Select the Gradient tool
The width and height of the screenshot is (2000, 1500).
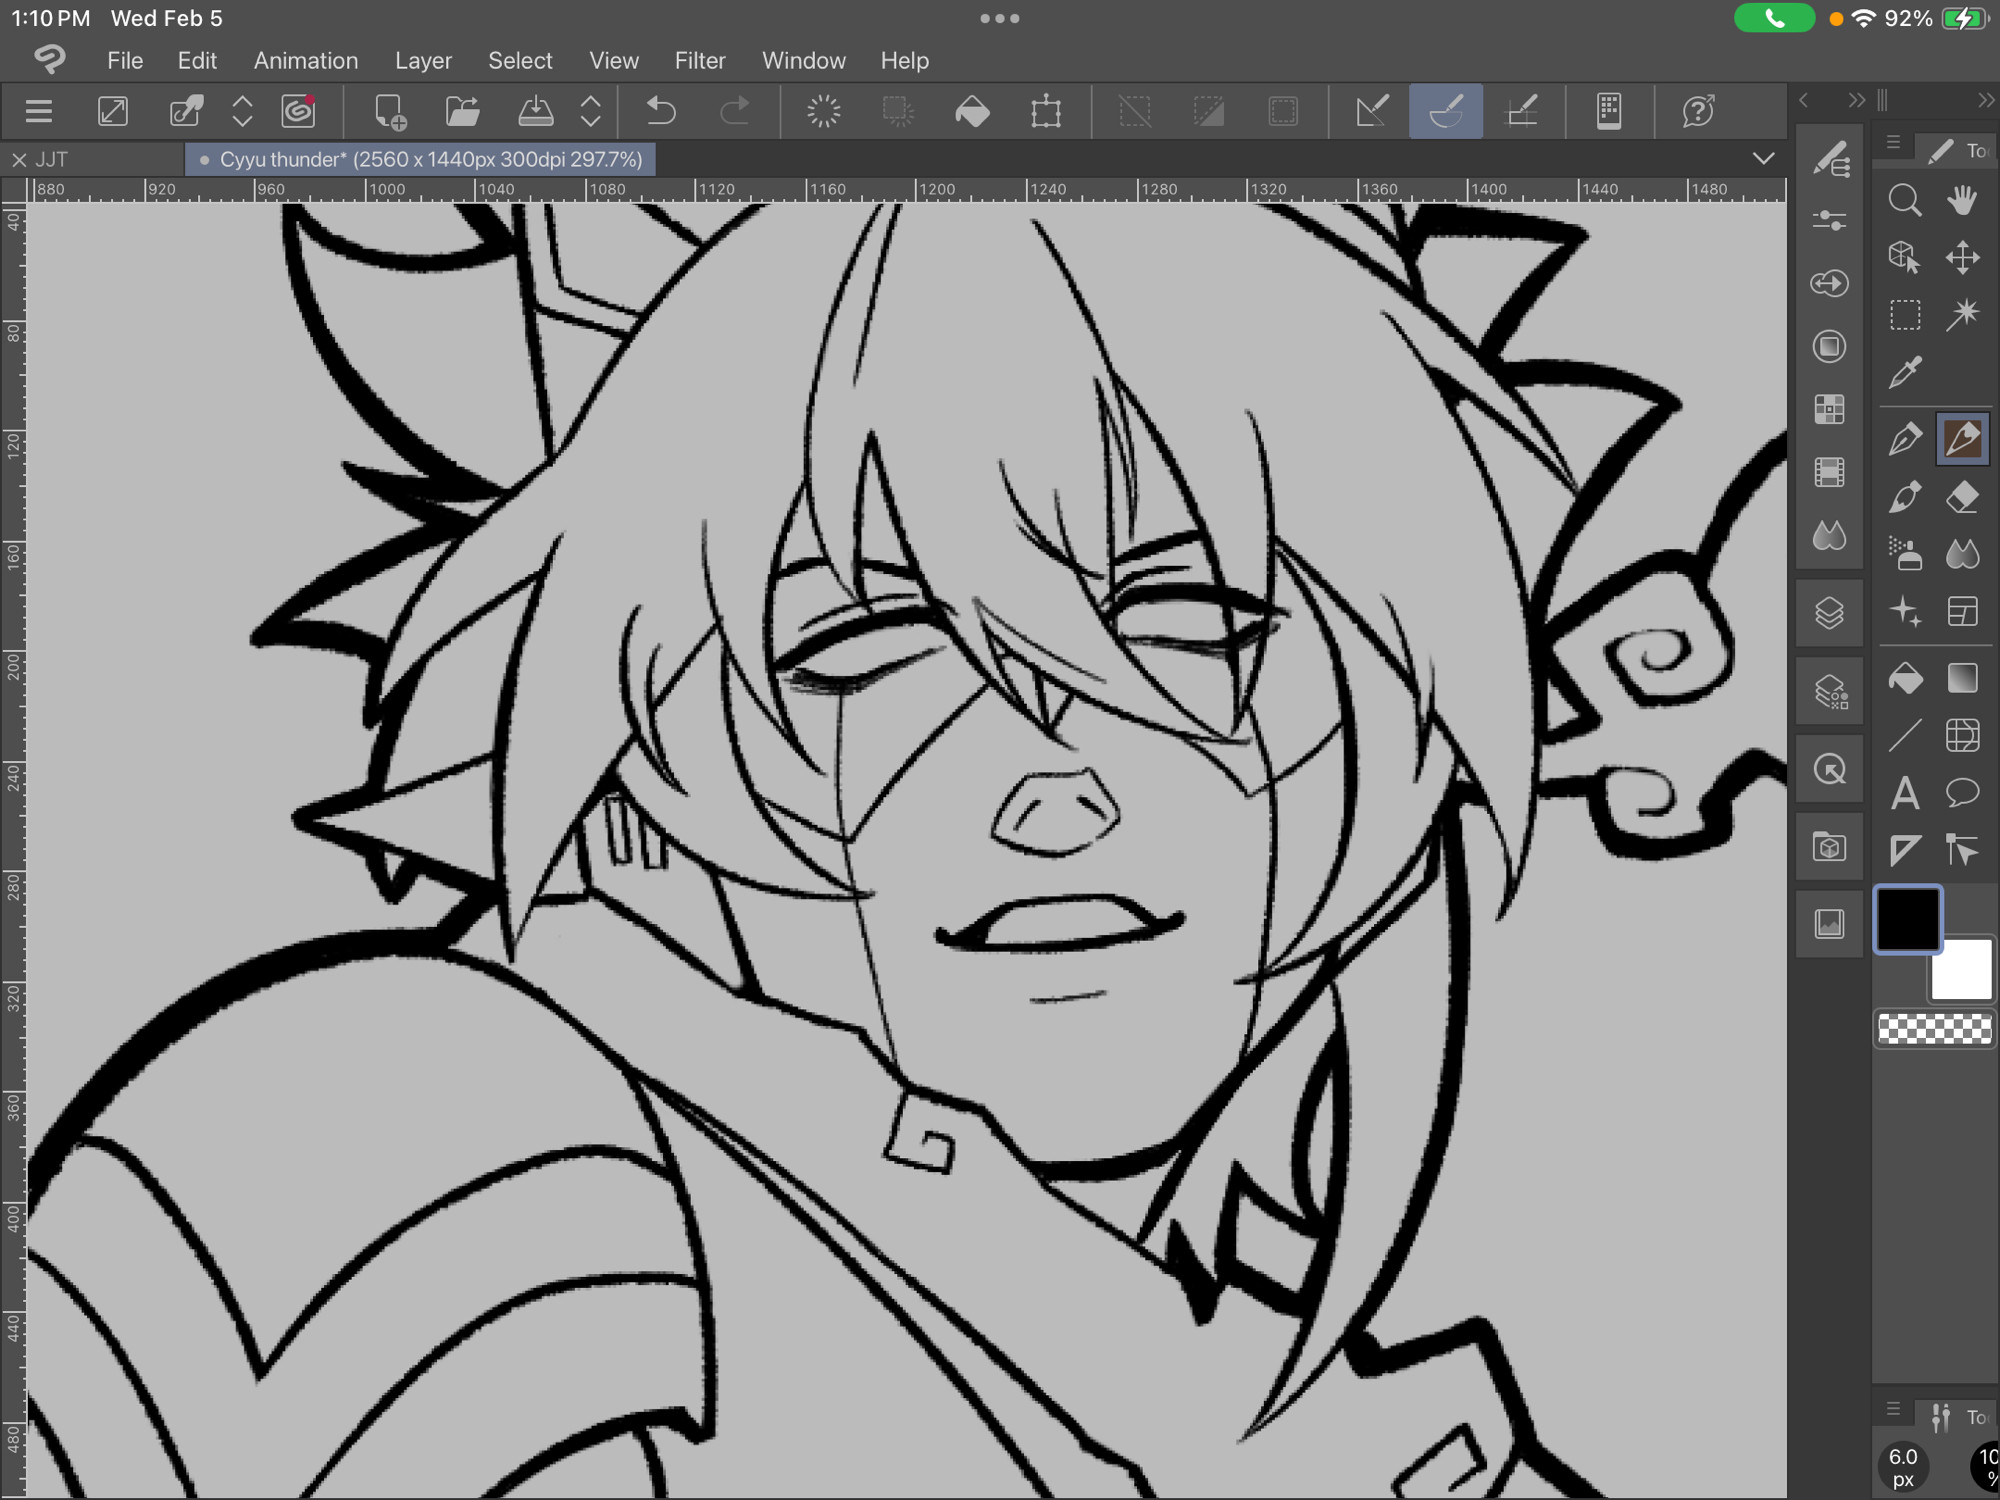(x=1962, y=679)
